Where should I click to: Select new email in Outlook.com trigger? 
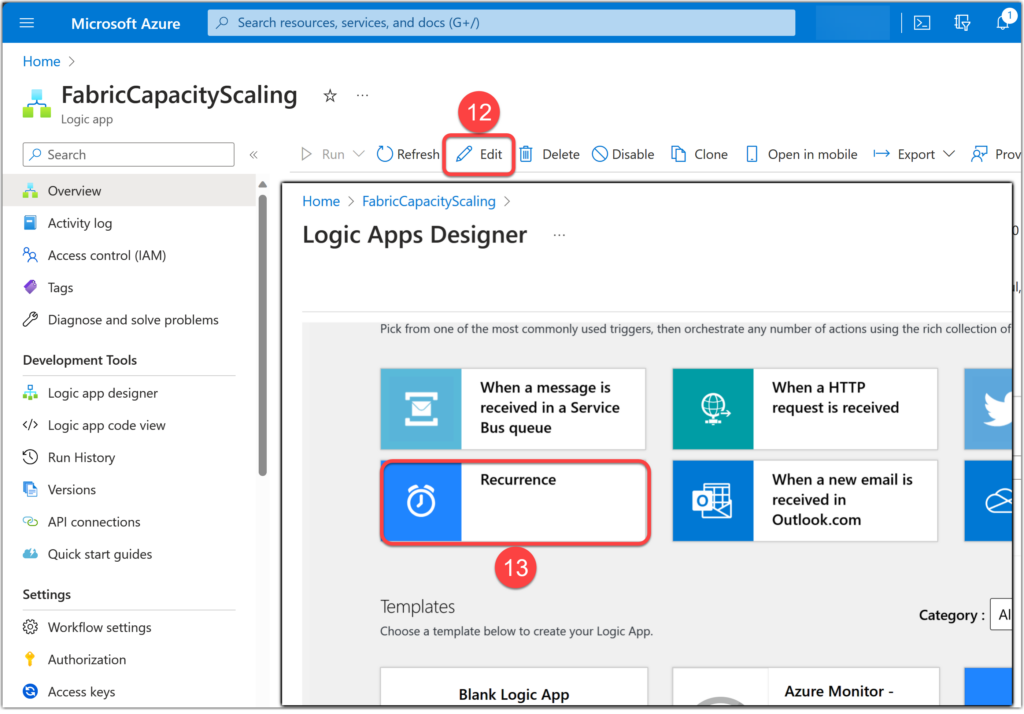click(x=805, y=501)
